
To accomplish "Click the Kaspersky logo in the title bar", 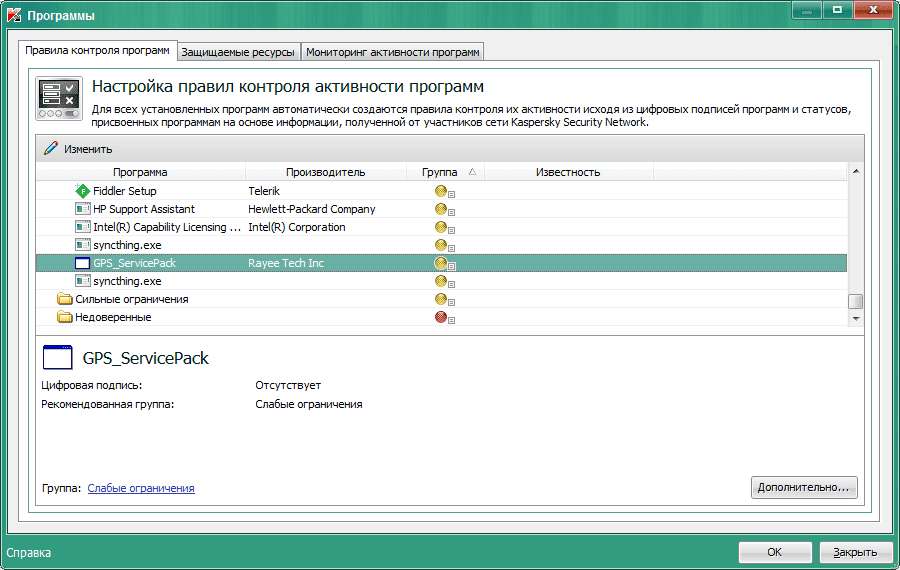I will click(14, 16).
